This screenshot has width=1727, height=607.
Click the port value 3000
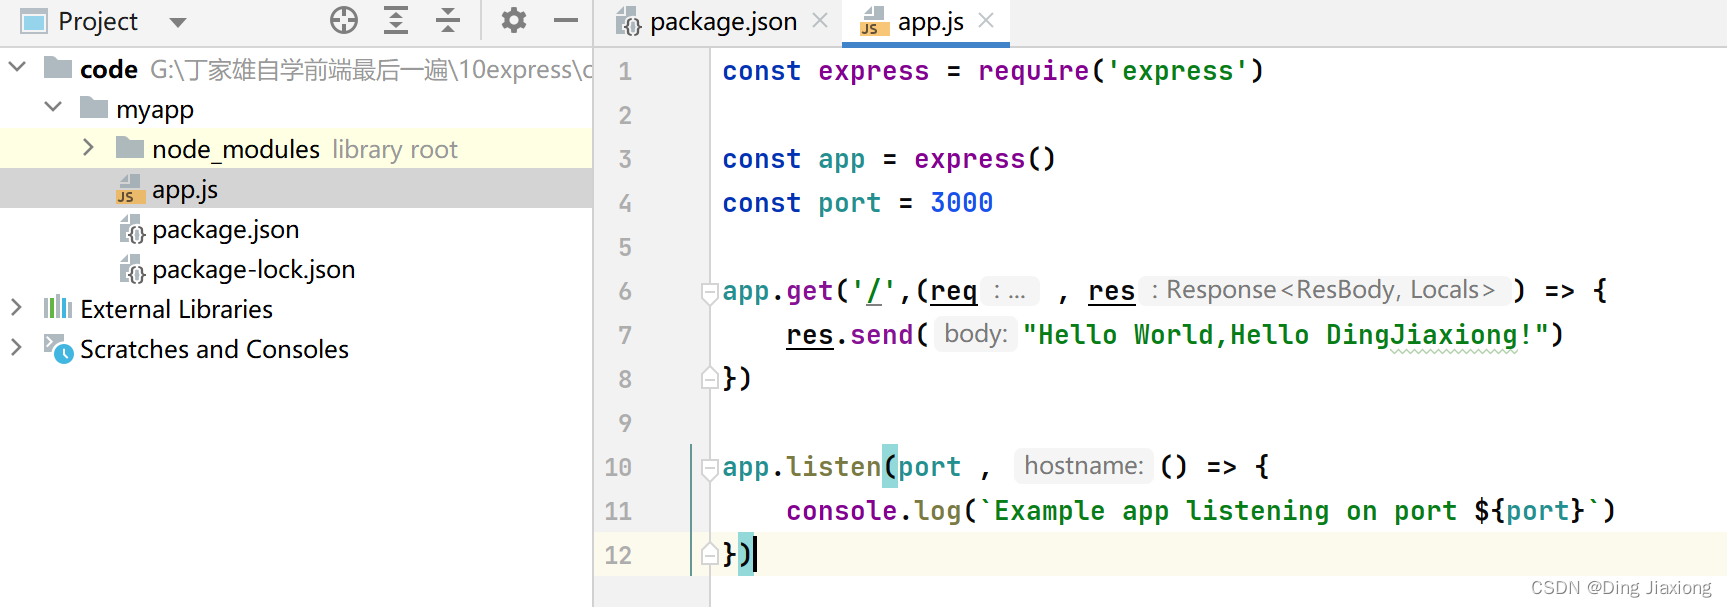click(961, 203)
